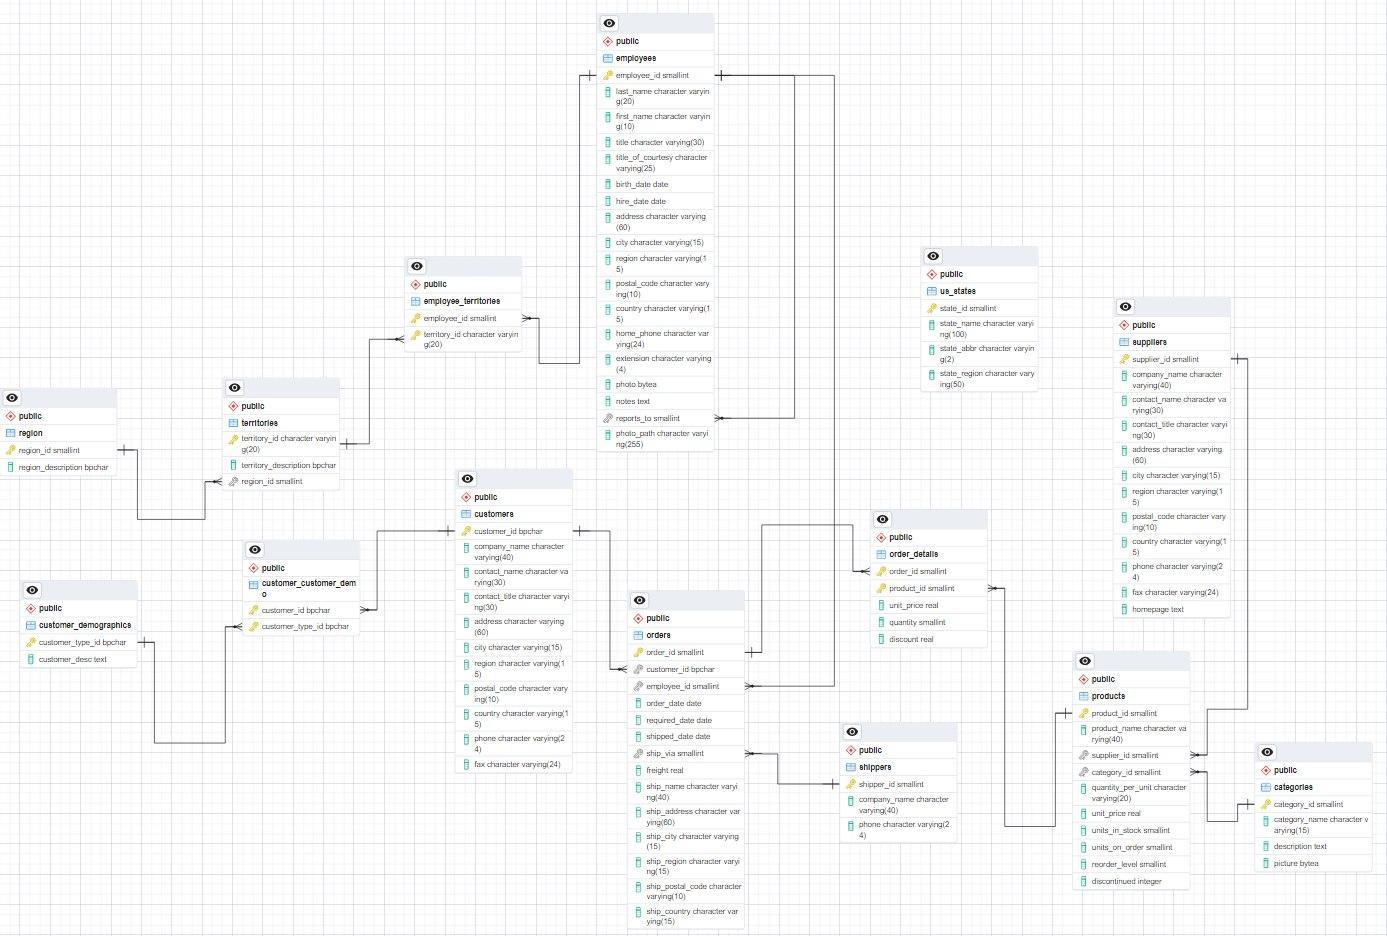Click the region_description bpchar column
The image size is (1387, 936).
pos(59,467)
